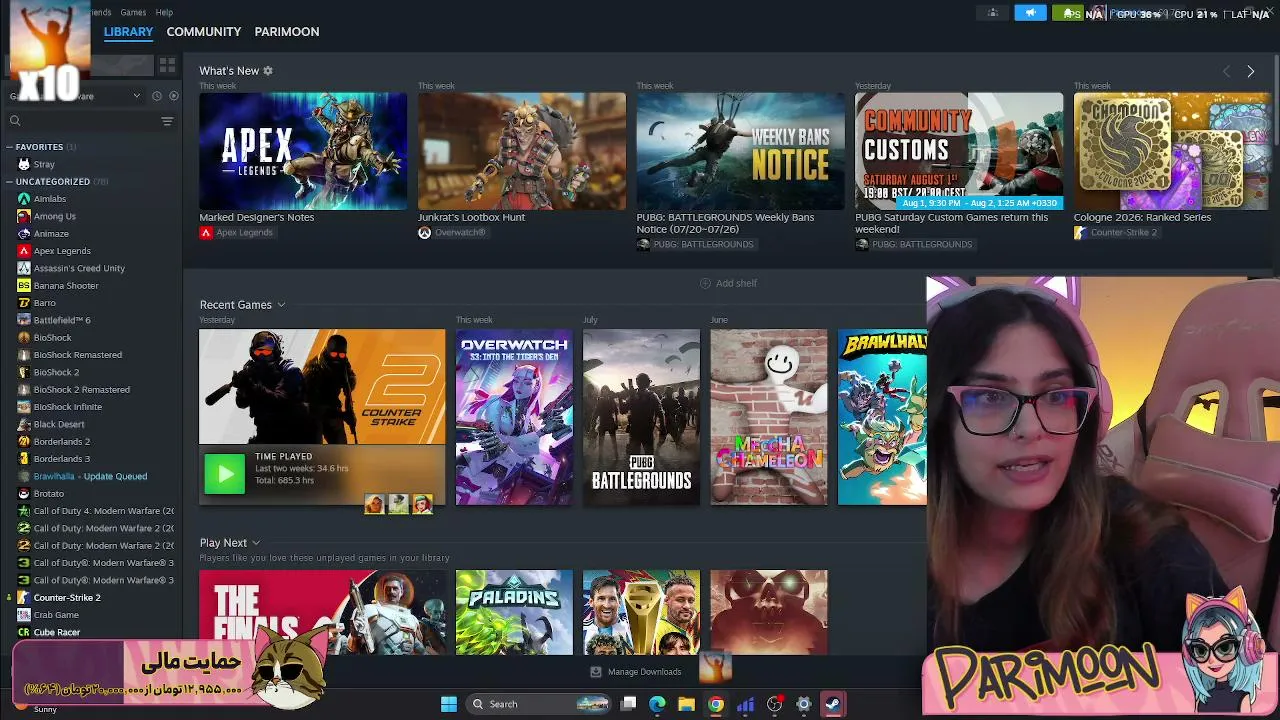
Task: Open the blue announcements megaphone button
Action: pos(1030,13)
